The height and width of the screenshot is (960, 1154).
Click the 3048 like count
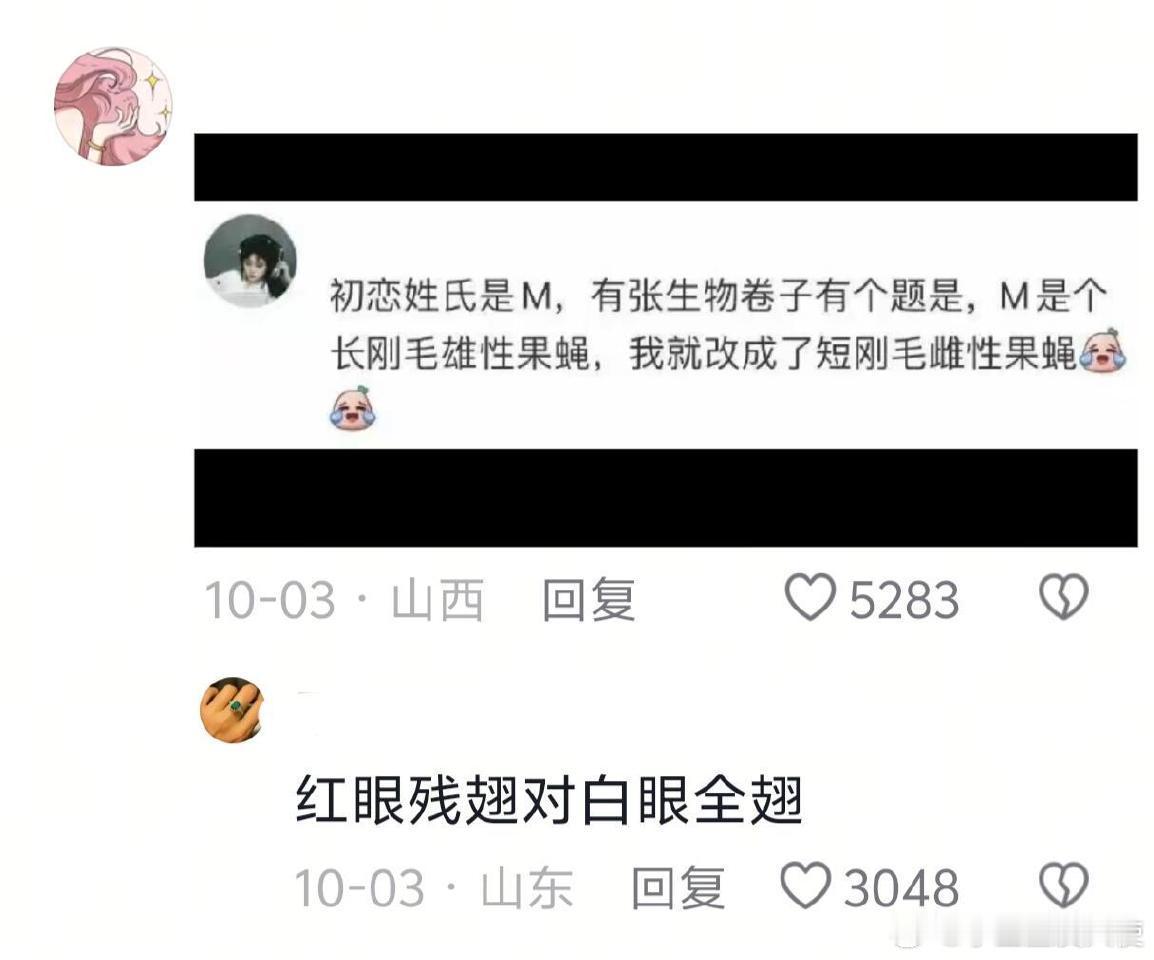[902, 887]
